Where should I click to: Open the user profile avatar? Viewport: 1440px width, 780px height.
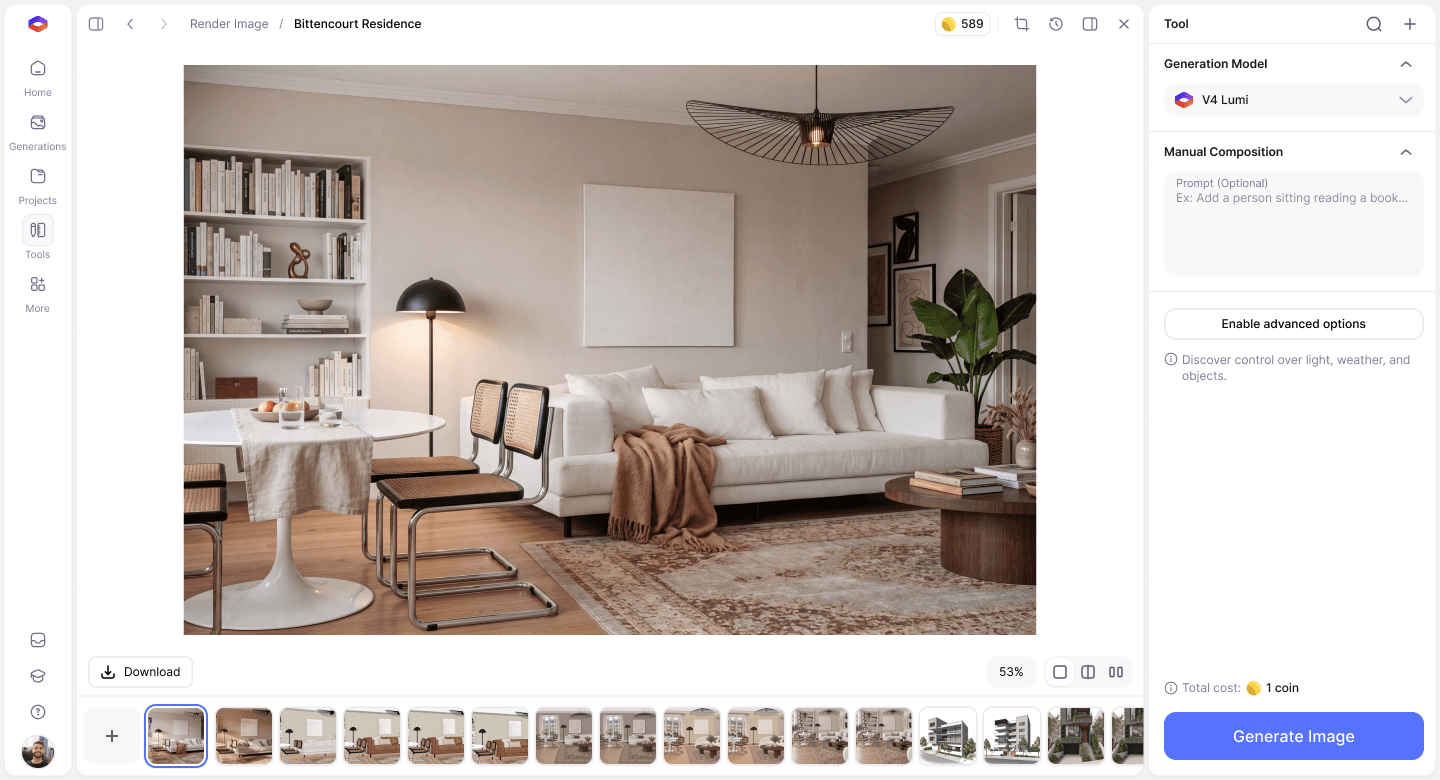[x=38, y=751]
